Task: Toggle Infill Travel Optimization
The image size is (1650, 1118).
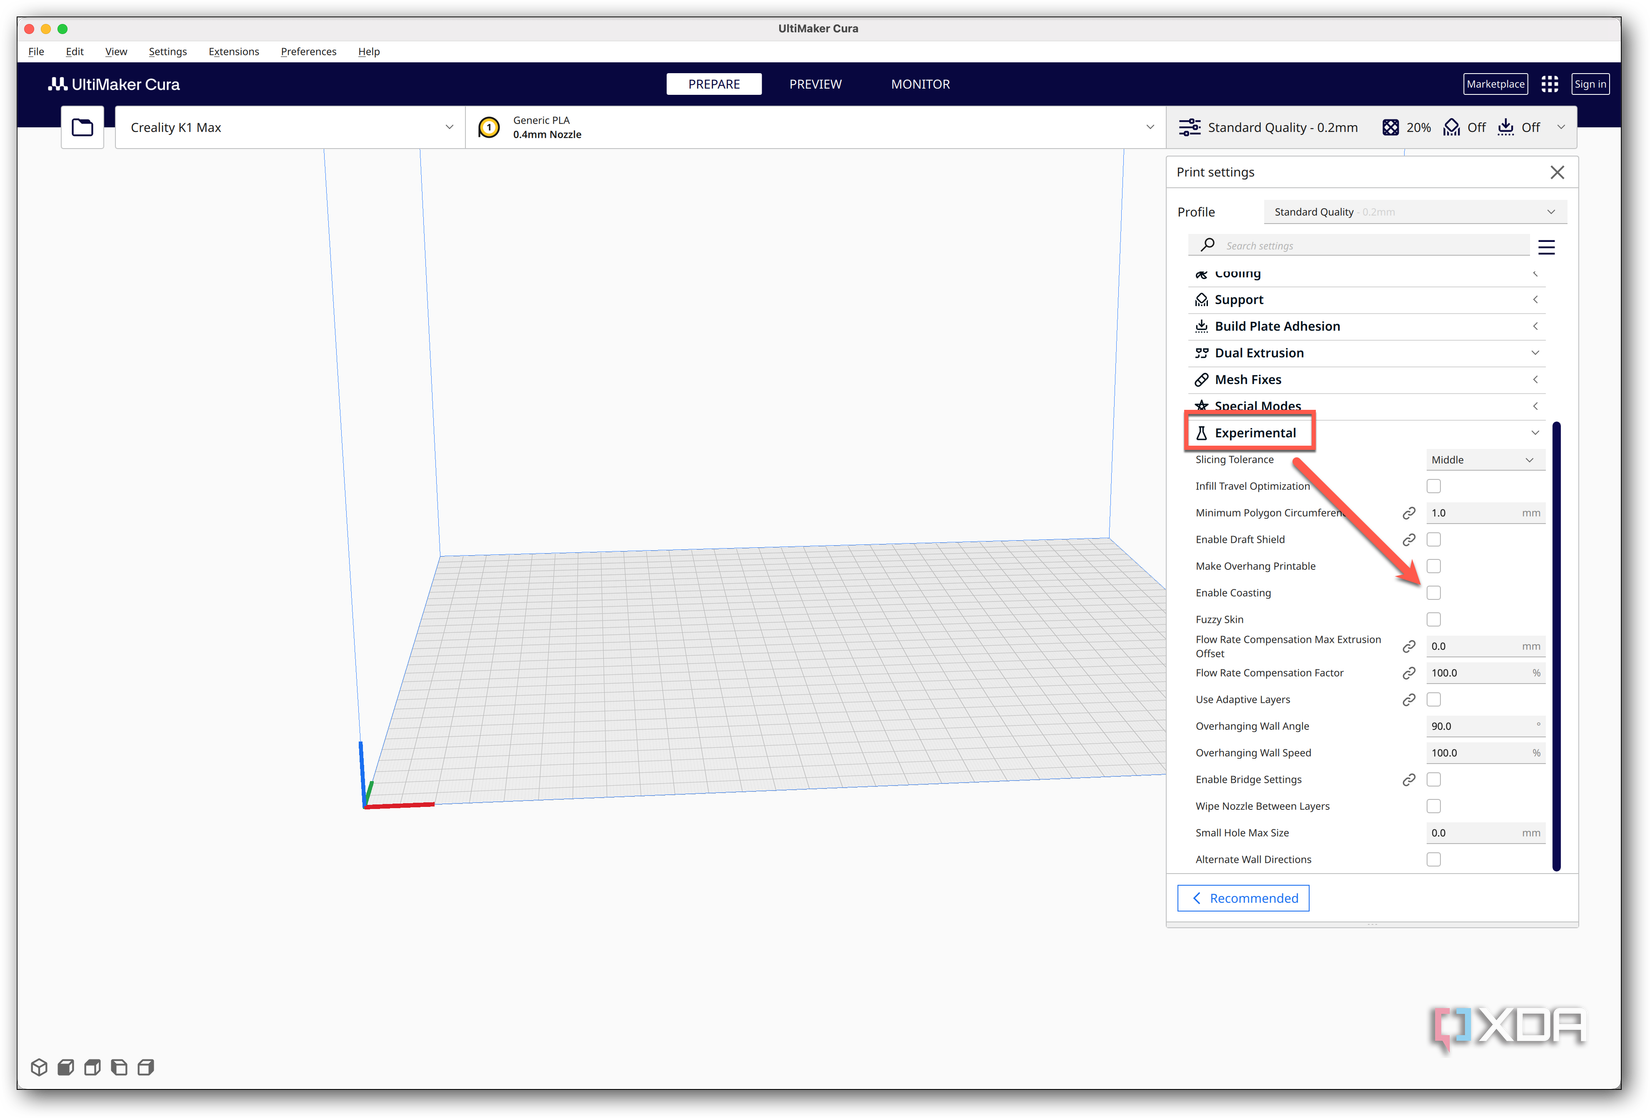Action: coord(1433,486)
